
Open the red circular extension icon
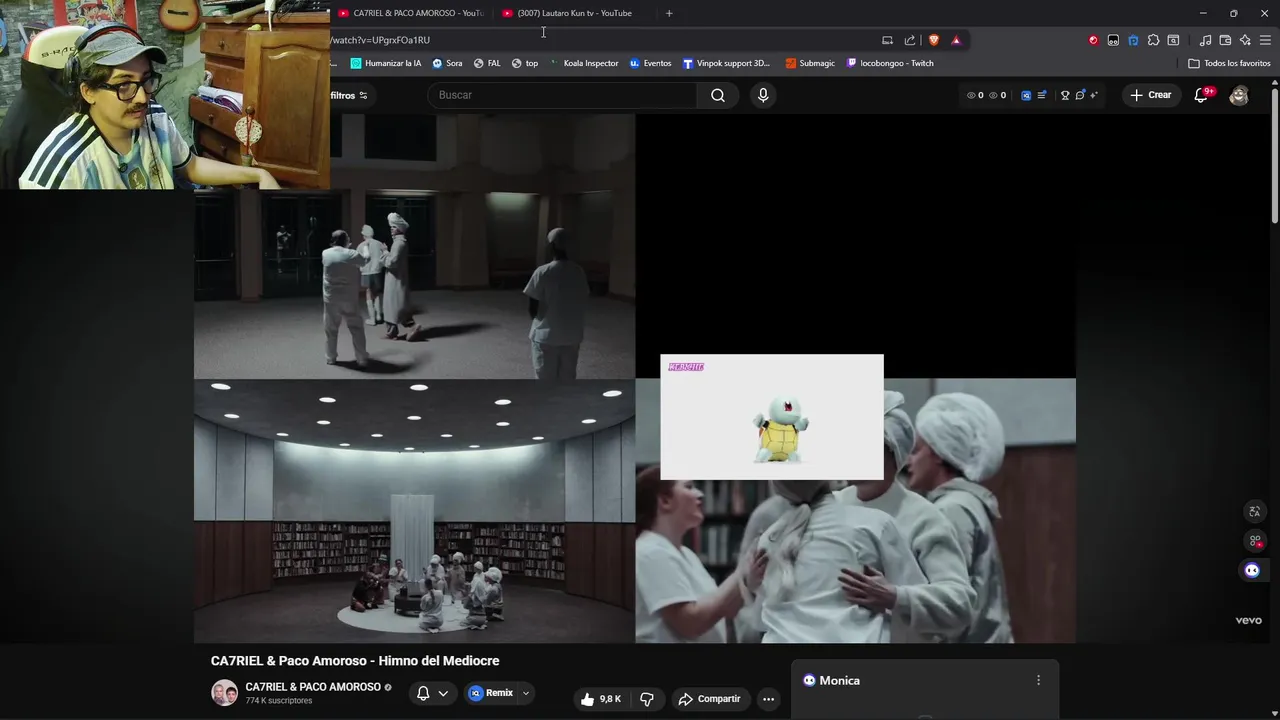pyautogui.click(x=1093, y=40)
